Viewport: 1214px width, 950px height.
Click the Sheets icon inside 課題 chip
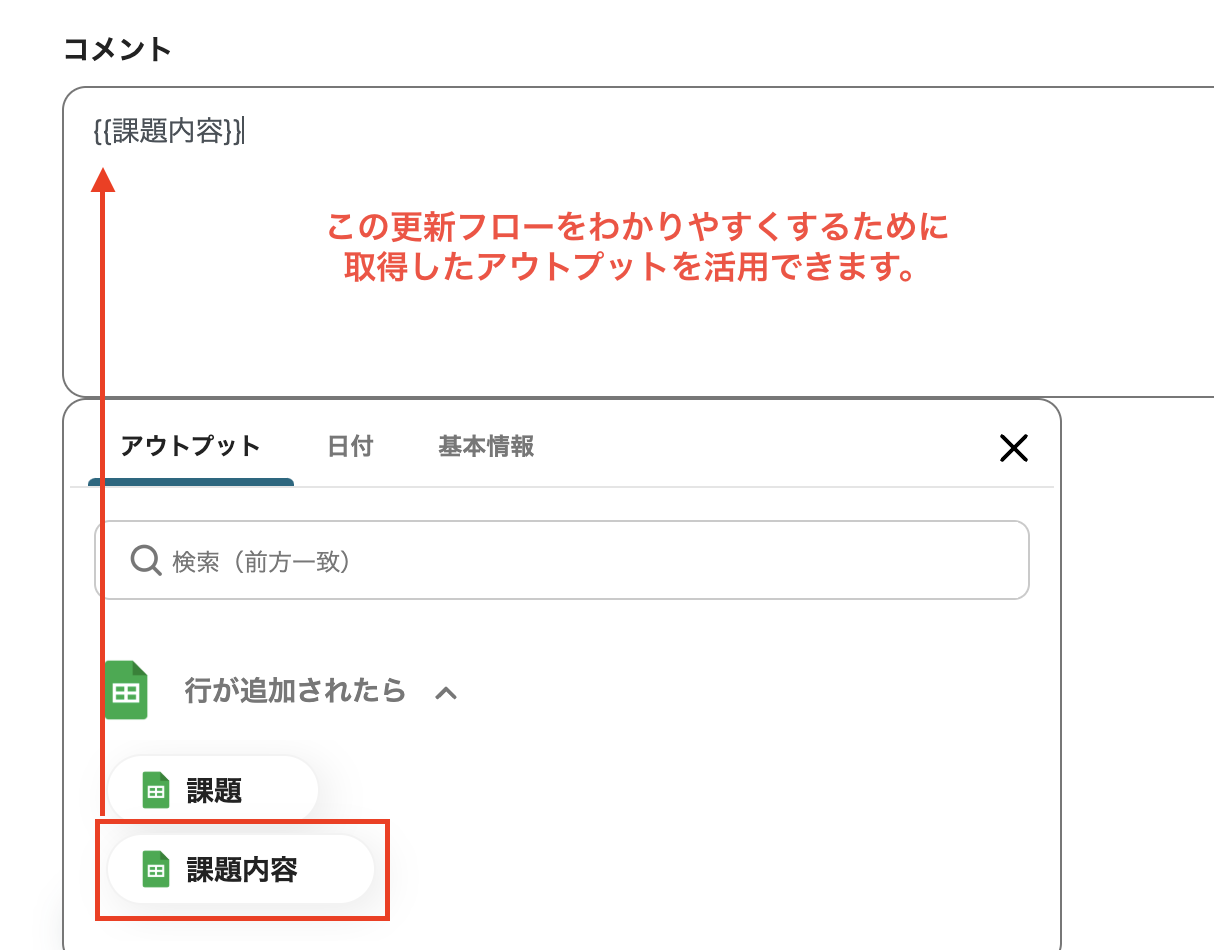coord(155,791)
